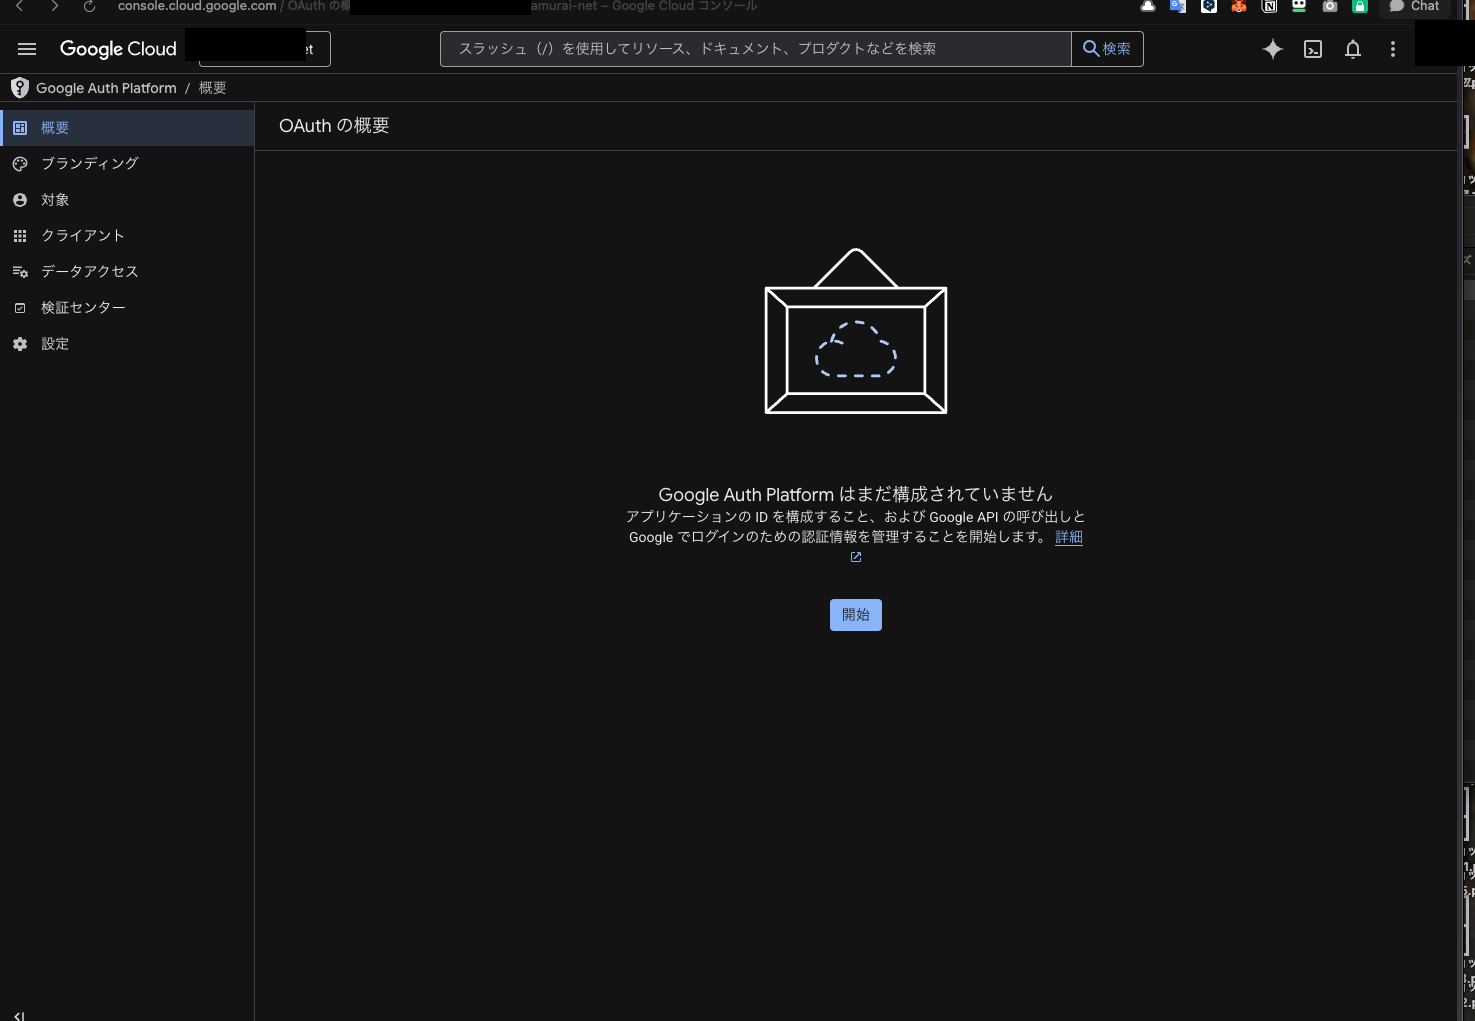Select データアクセス from the sidebar
Image resolution: width=1475 pixels, height=1021 pixels.
tap(89, 271)
